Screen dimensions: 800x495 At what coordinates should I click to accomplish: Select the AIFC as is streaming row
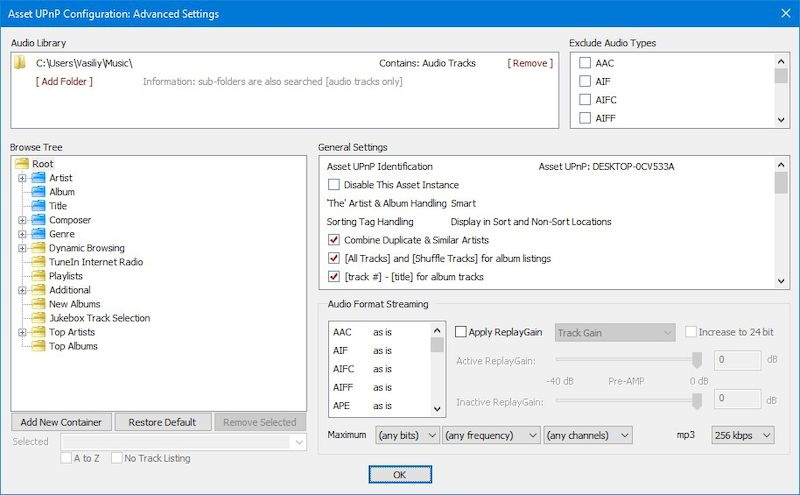point(380,369)
